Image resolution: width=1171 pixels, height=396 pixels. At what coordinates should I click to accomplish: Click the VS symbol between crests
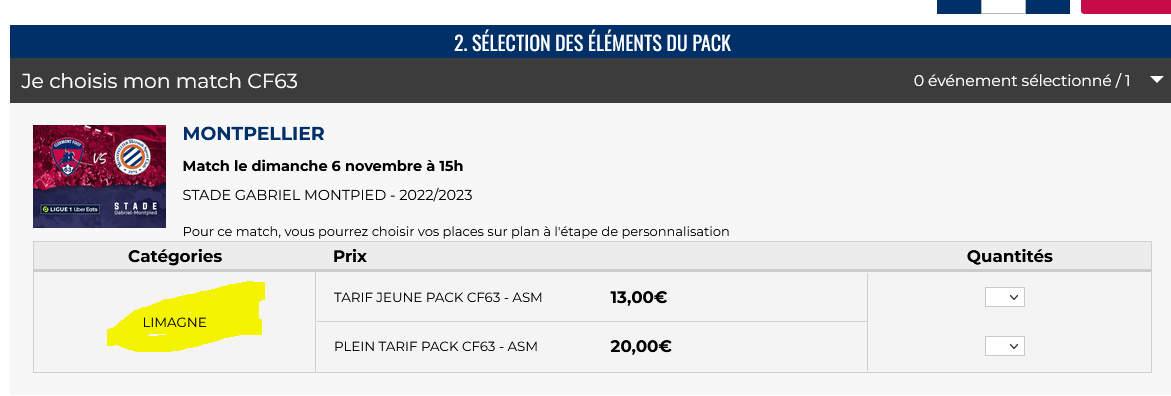pyautogui.click(x=98, y=160)
